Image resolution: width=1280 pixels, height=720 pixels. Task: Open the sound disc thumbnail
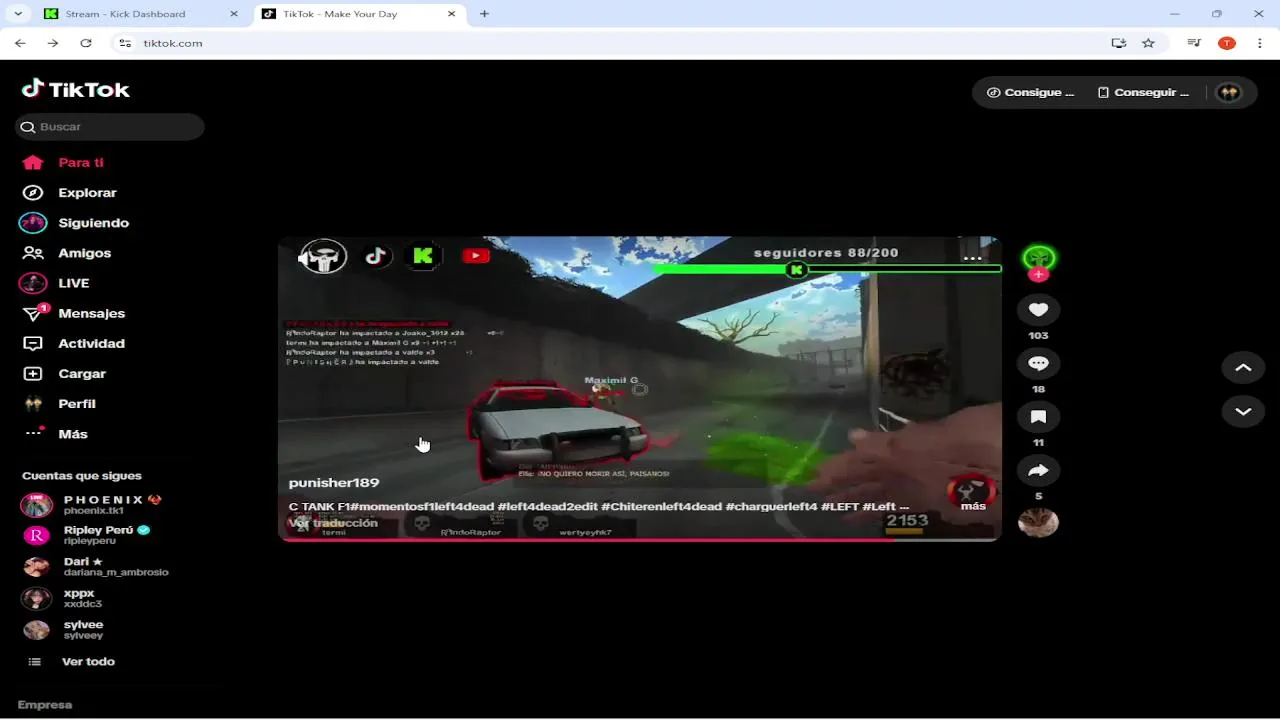1038,523
